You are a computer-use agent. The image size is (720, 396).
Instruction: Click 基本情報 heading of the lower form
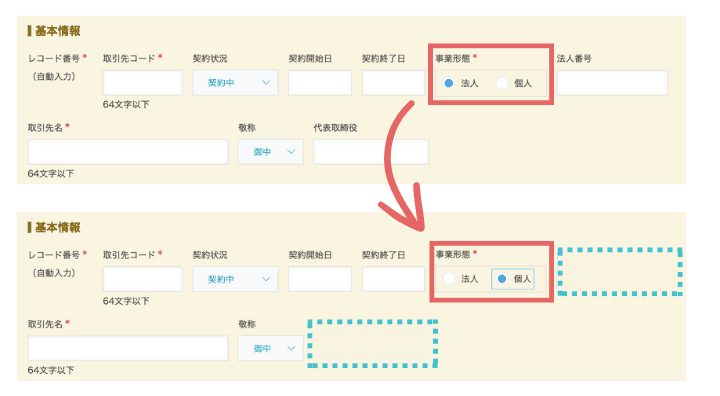[58, 227]
